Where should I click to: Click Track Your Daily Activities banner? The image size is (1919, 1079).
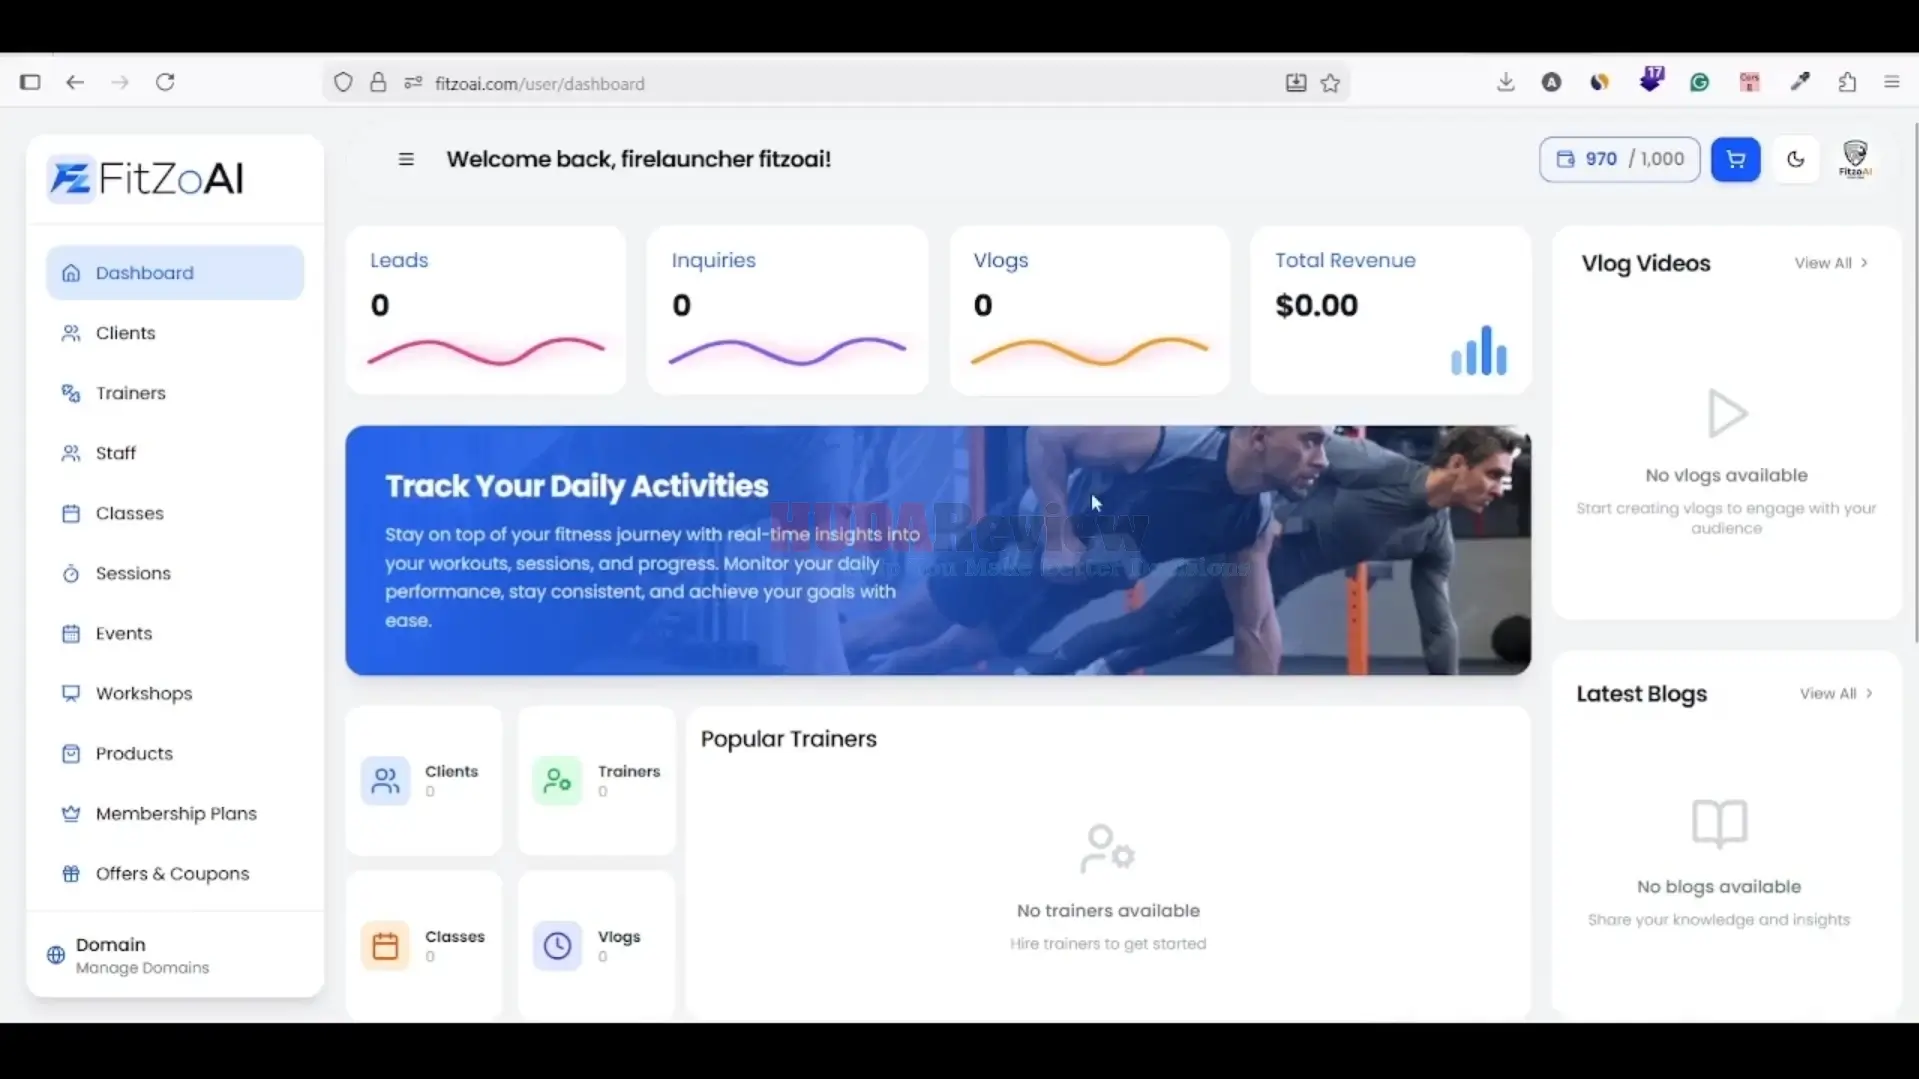point(938,551)
